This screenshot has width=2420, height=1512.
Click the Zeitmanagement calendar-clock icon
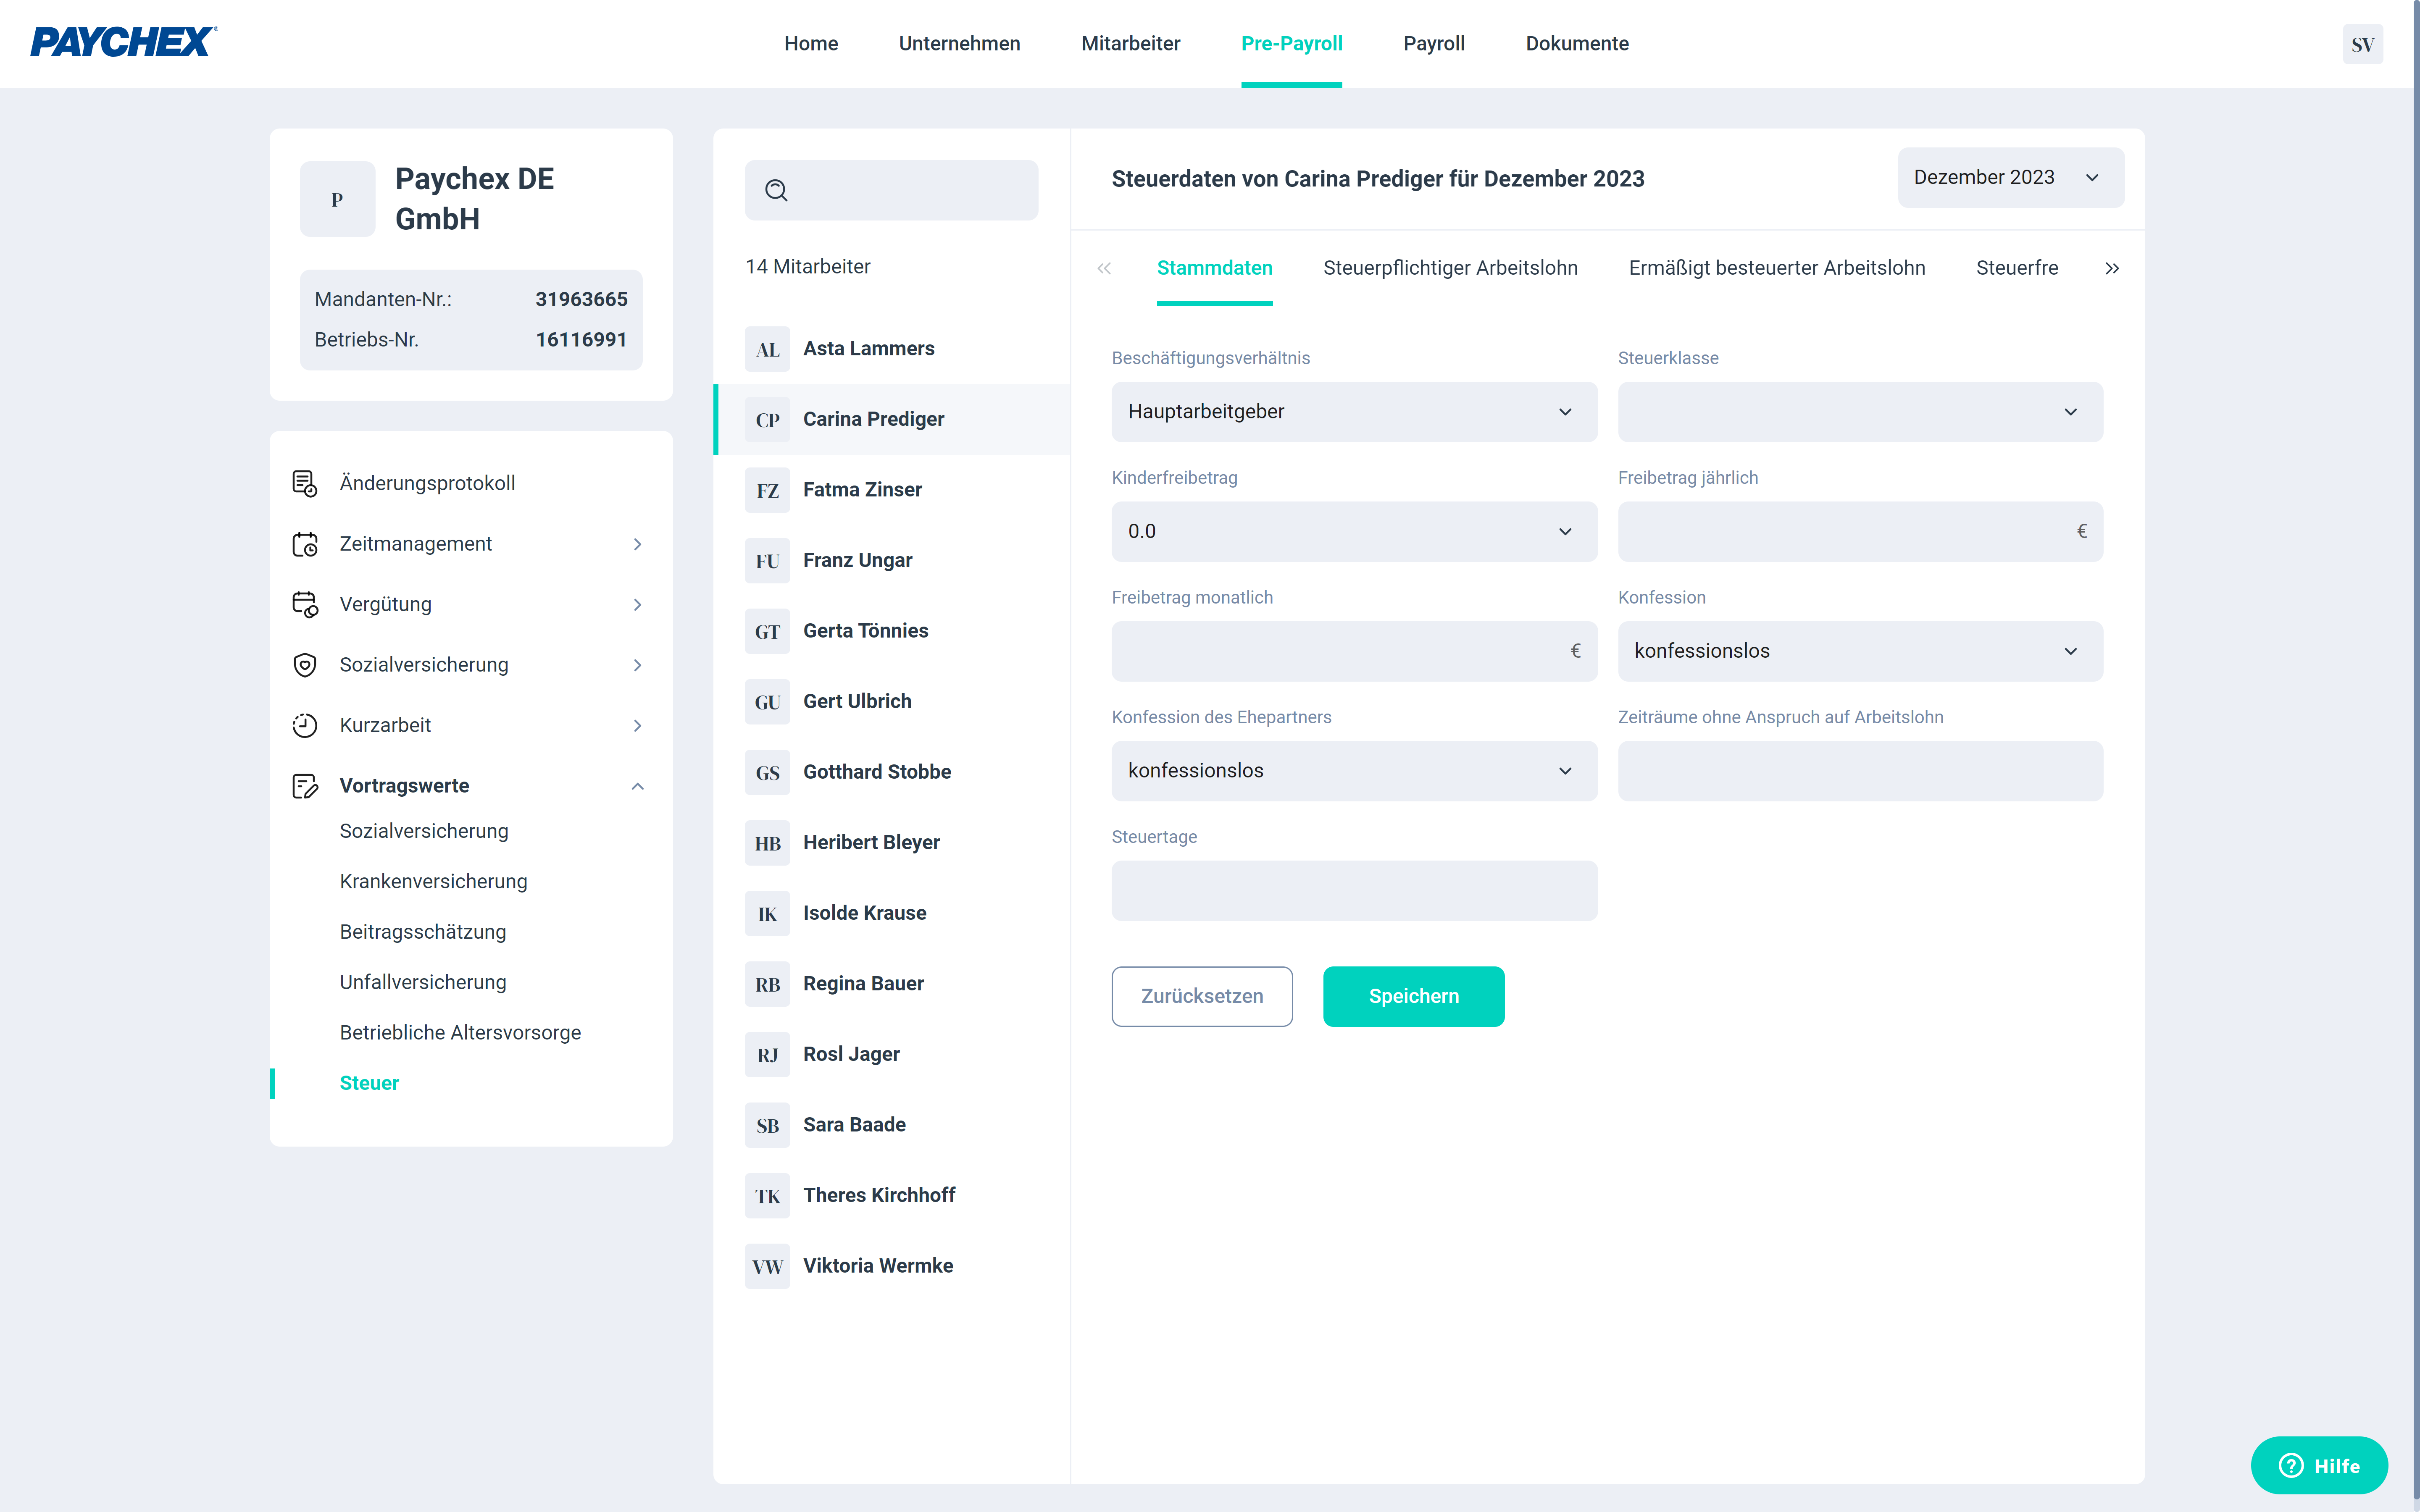305,544
